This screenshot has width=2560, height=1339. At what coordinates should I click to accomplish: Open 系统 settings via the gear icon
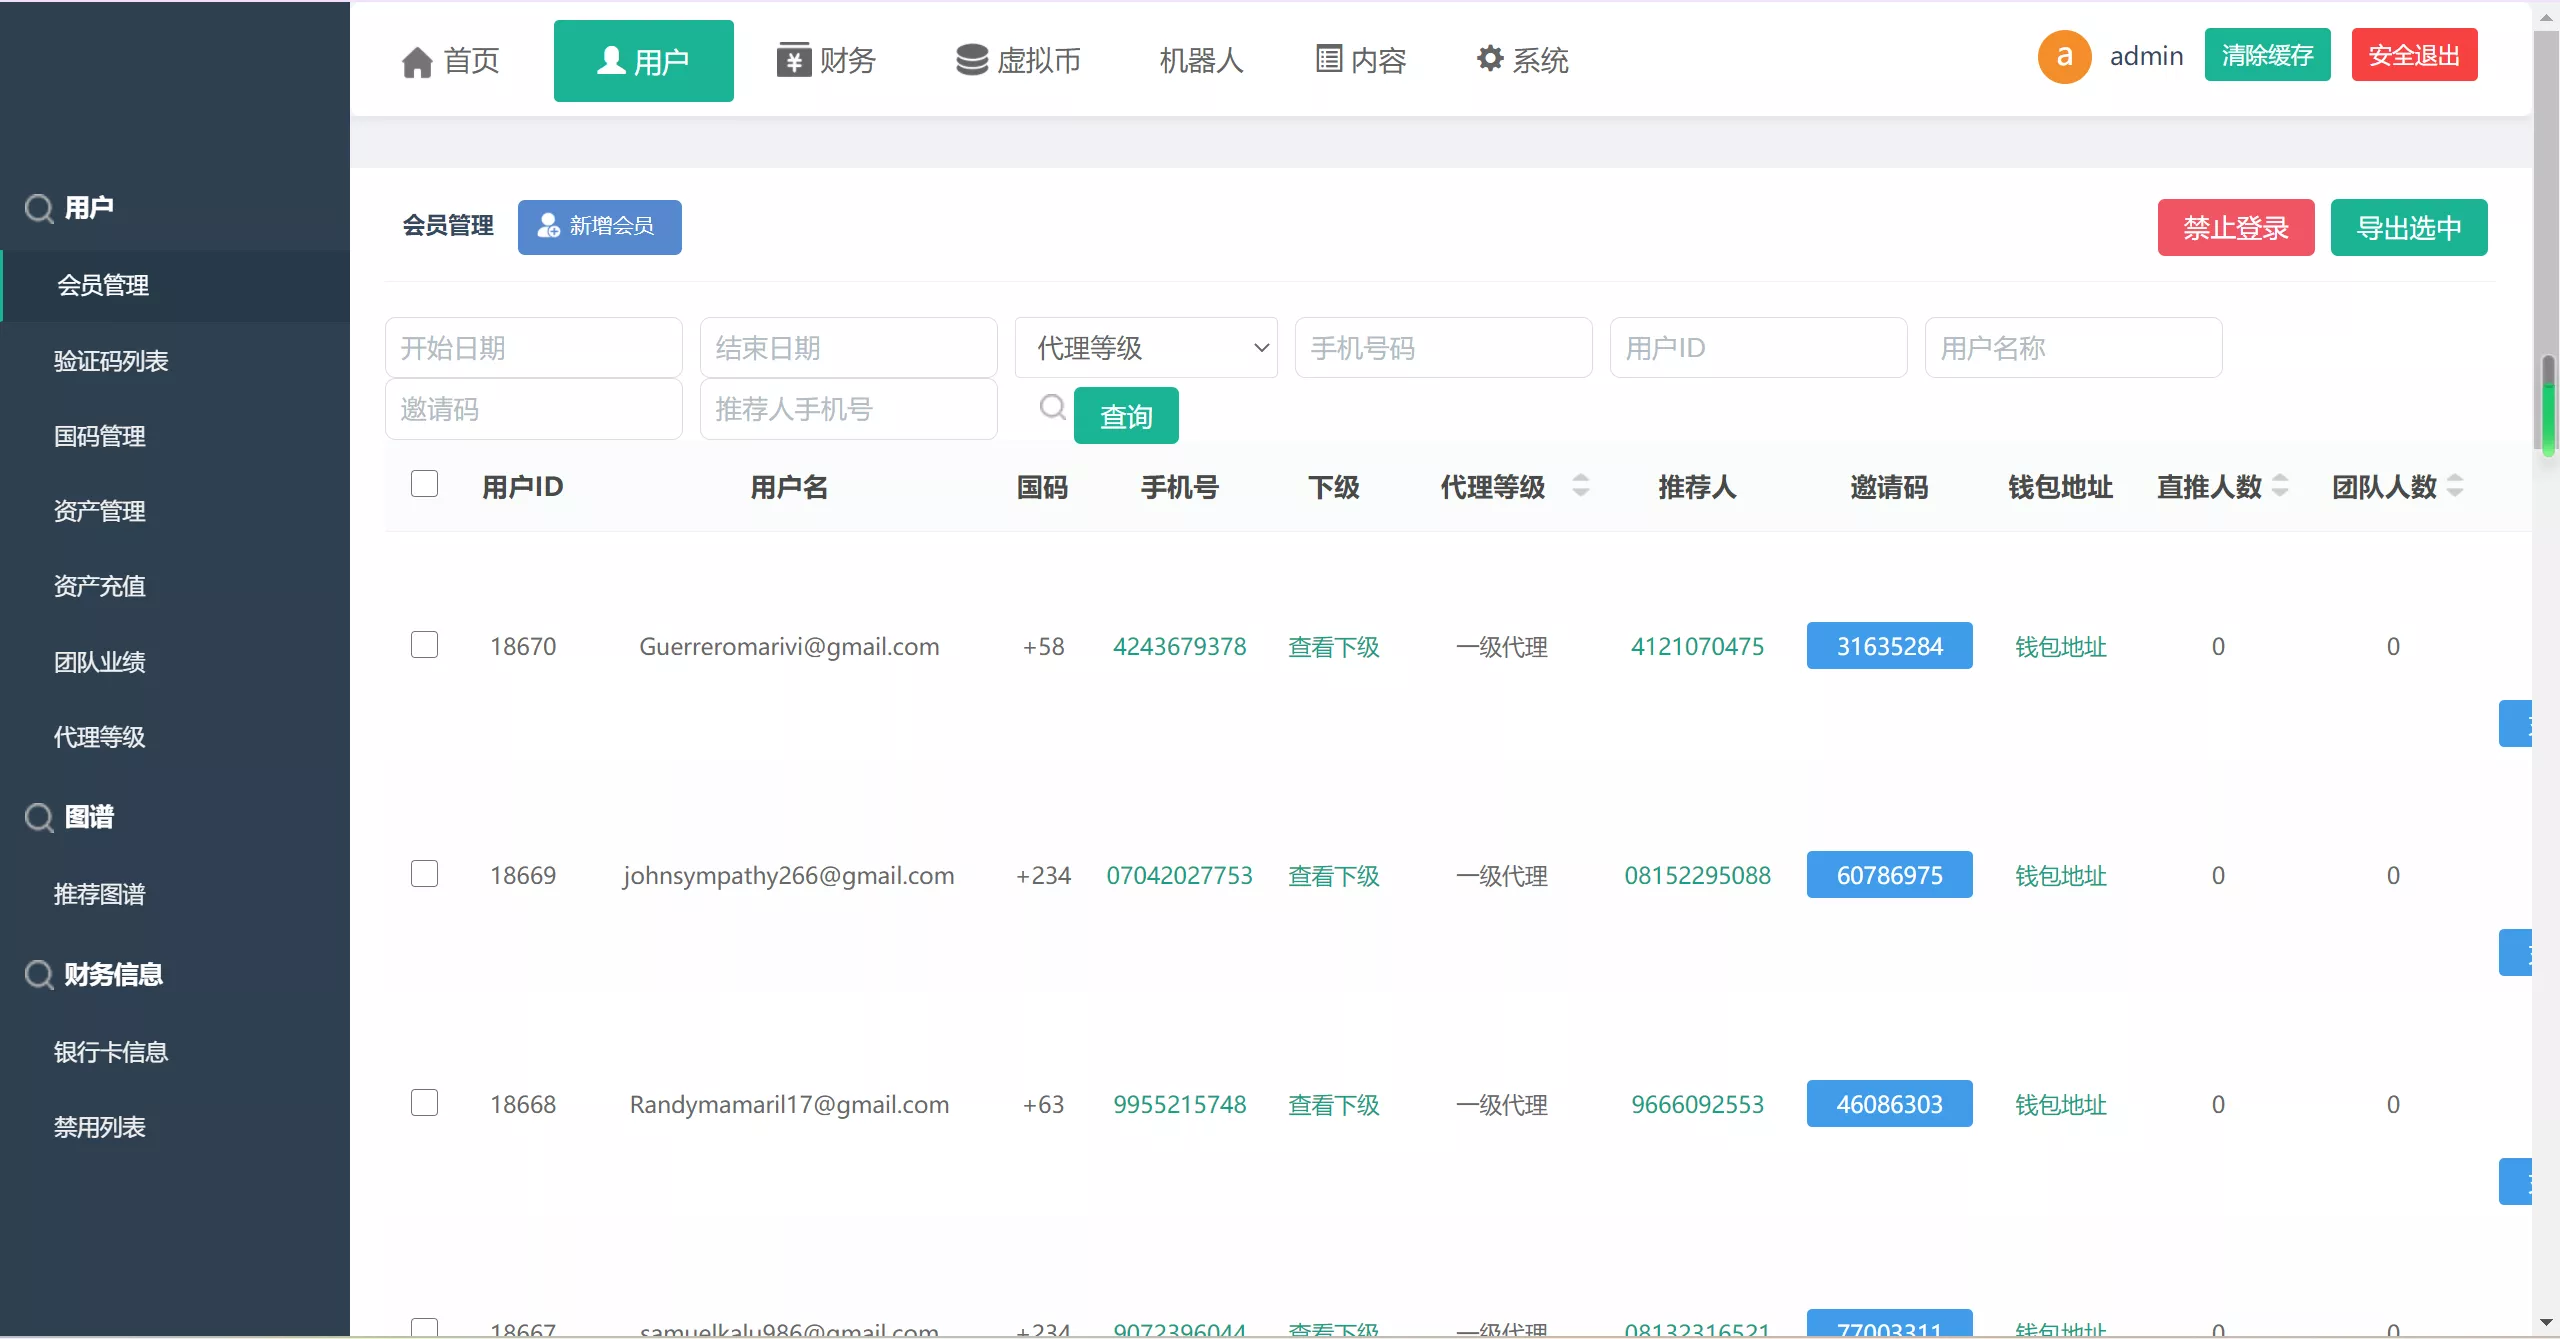tap(1489, 58)
